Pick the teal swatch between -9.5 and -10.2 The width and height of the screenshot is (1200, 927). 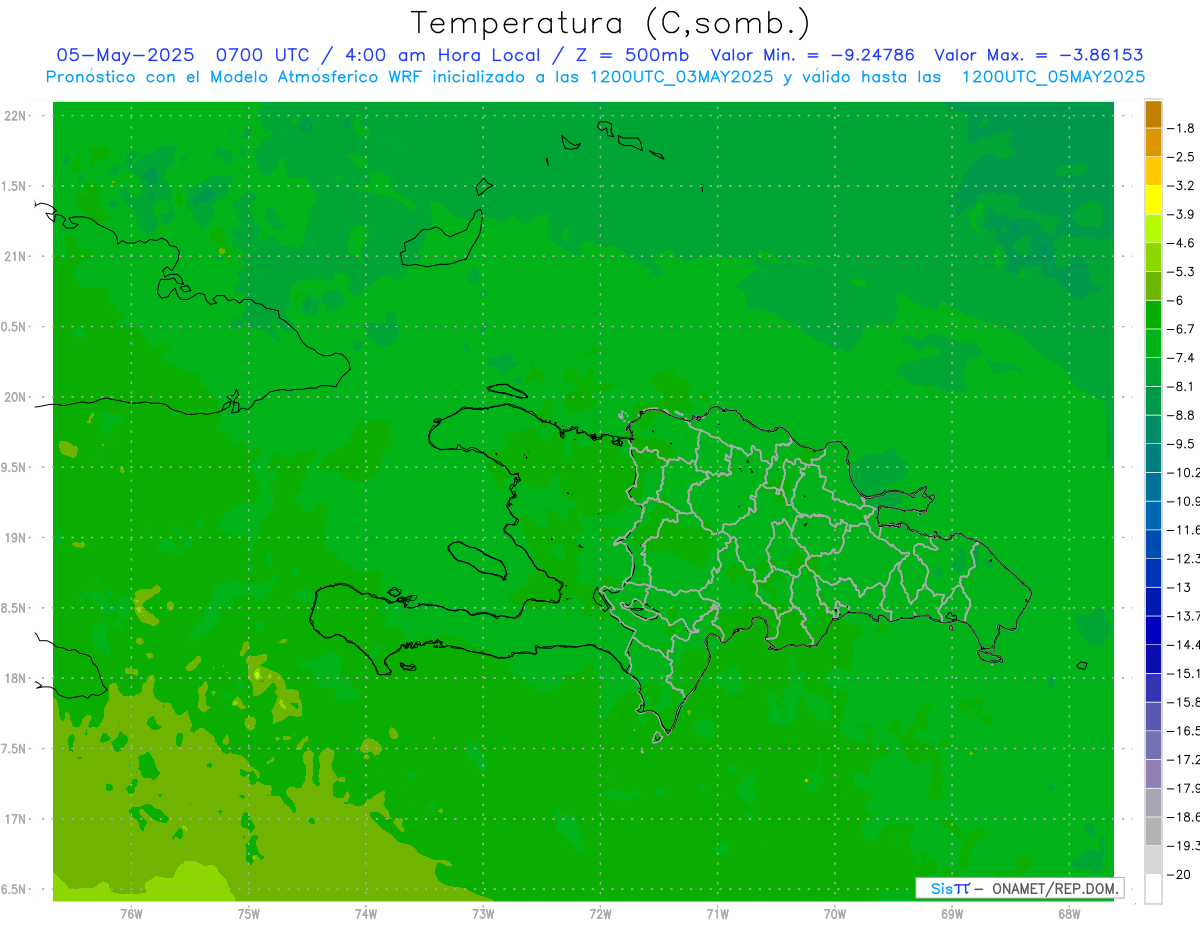(1153, 458)
